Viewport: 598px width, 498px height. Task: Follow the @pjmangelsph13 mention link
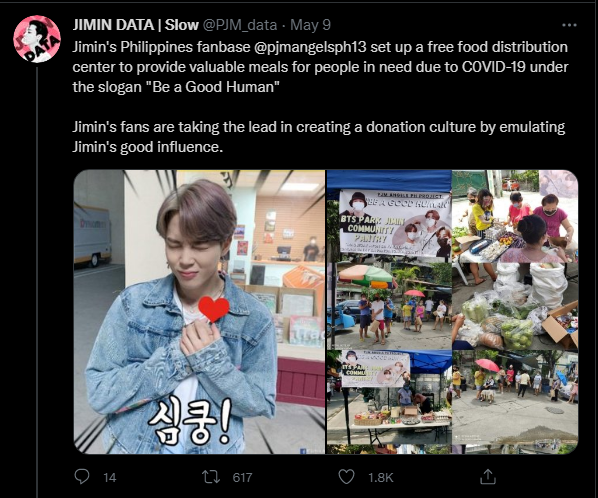[309, 47]
